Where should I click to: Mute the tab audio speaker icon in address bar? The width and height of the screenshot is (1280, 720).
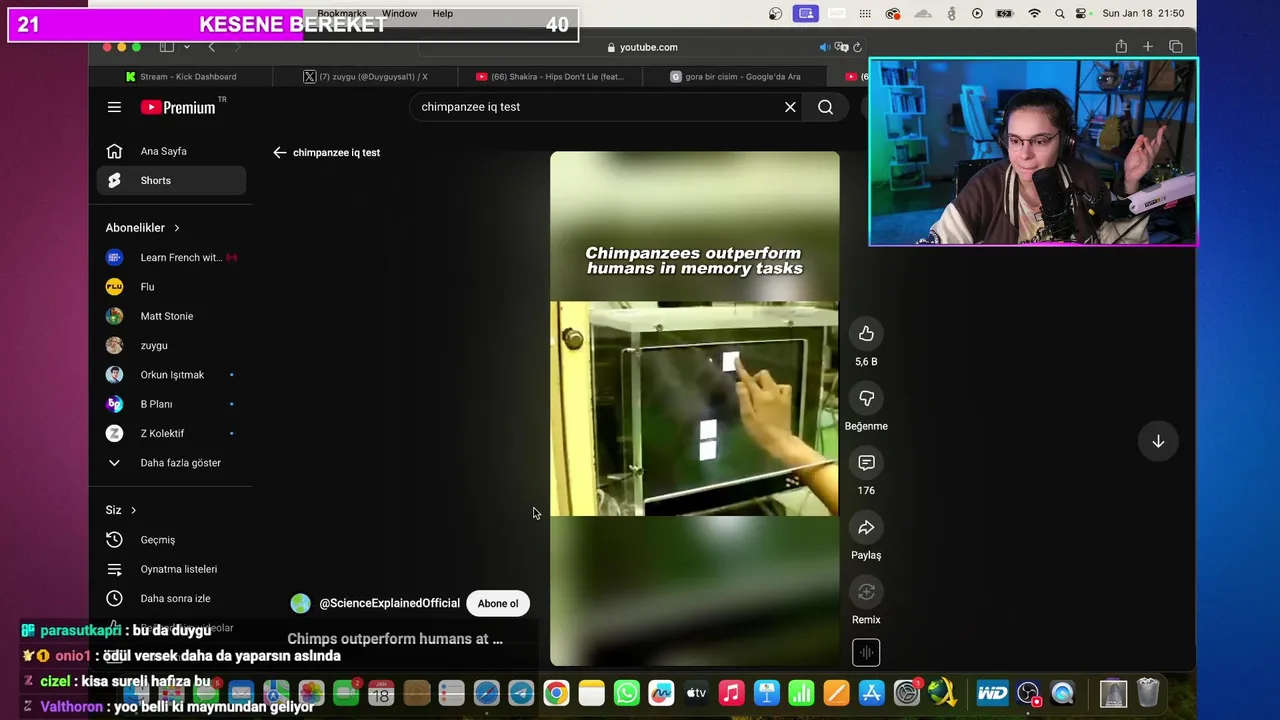(x=825, y=47)
